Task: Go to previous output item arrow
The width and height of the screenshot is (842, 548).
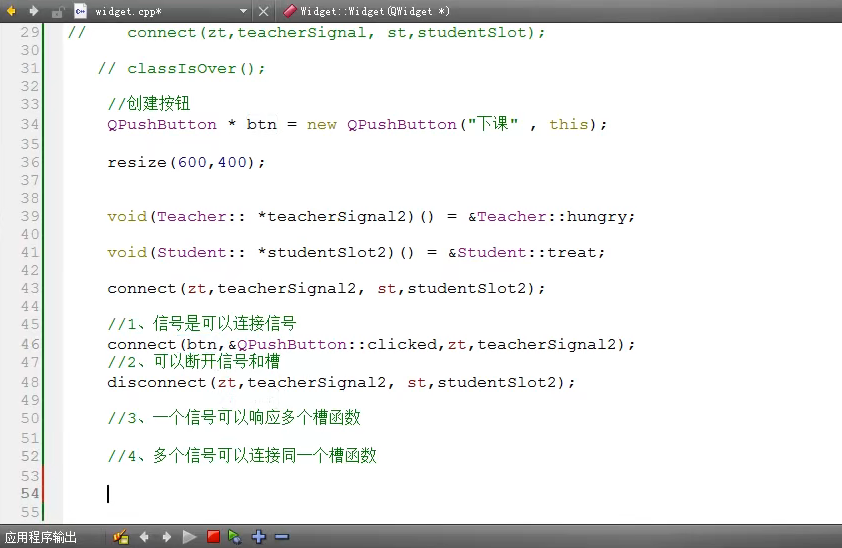Action: 144,537
